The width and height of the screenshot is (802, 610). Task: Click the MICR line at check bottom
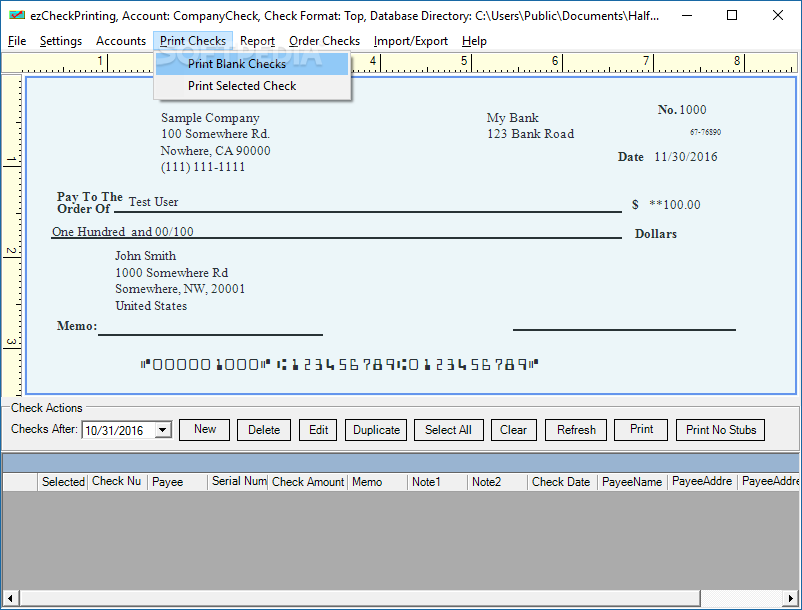(x=339, y=364)
